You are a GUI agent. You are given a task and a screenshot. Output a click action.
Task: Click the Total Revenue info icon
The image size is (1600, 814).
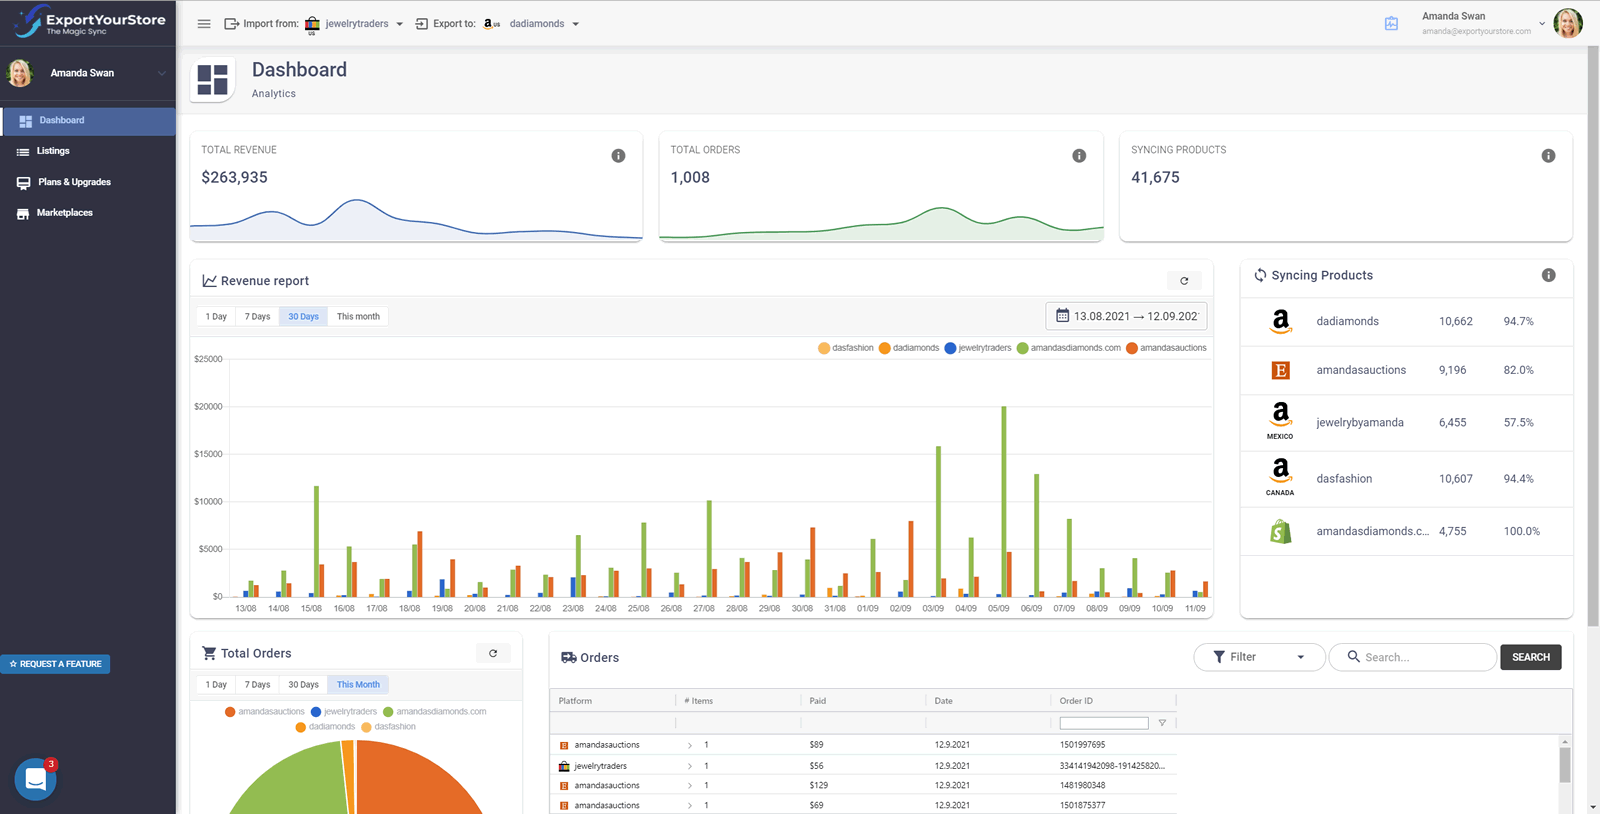[618, 156]
